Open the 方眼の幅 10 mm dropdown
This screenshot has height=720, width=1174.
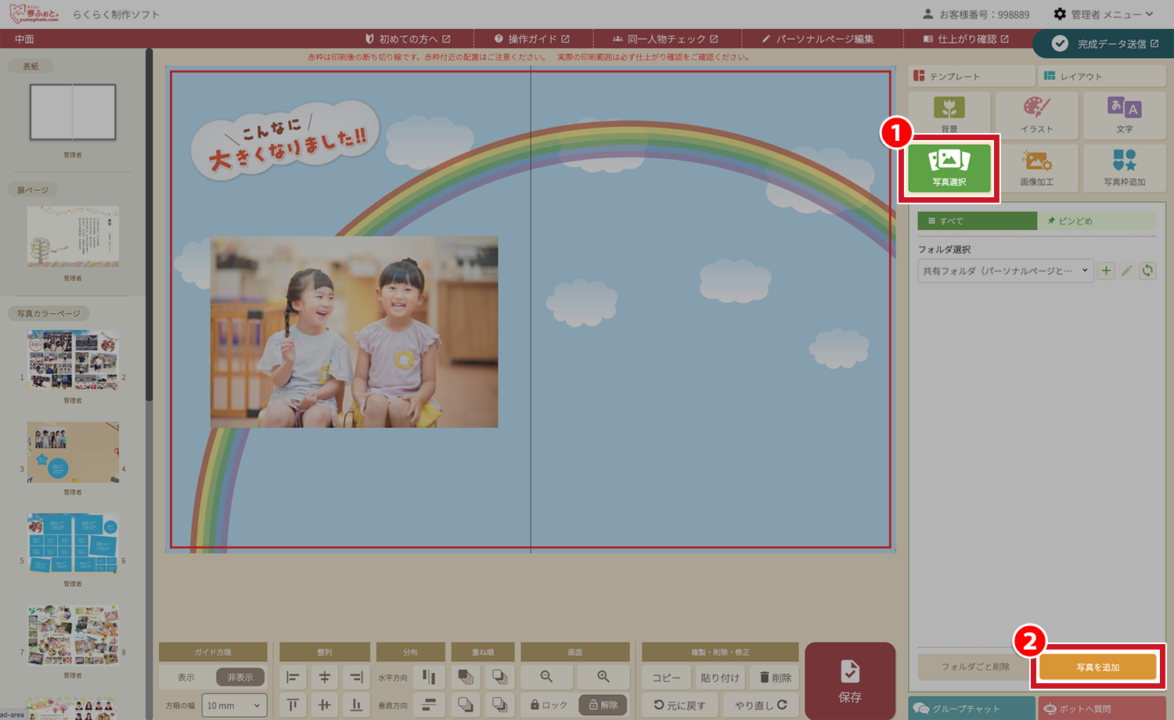(x=234, y=705)
